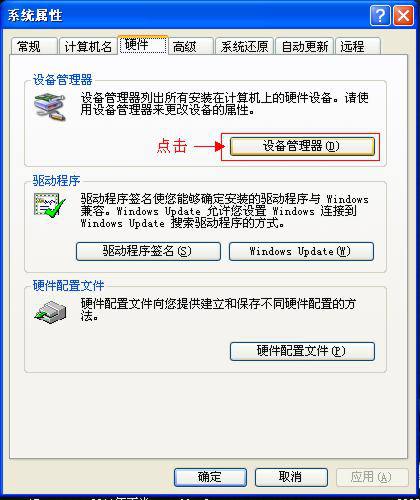Cancel the dialog with 取消
This screenshot has height=500, width=420.
point(291,477)
